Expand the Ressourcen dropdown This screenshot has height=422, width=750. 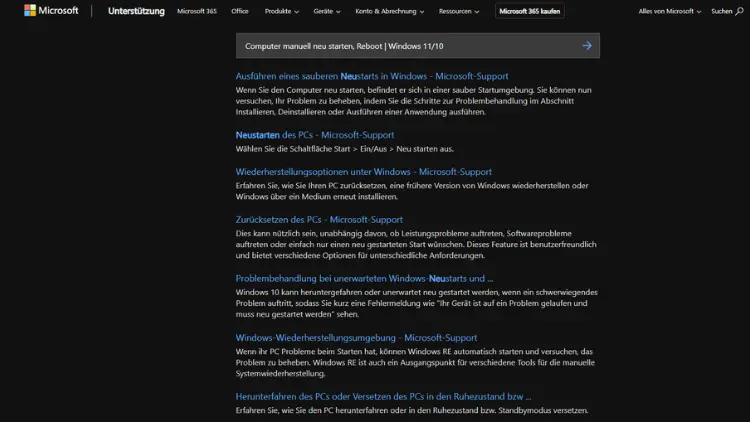[x=459, y=11]
